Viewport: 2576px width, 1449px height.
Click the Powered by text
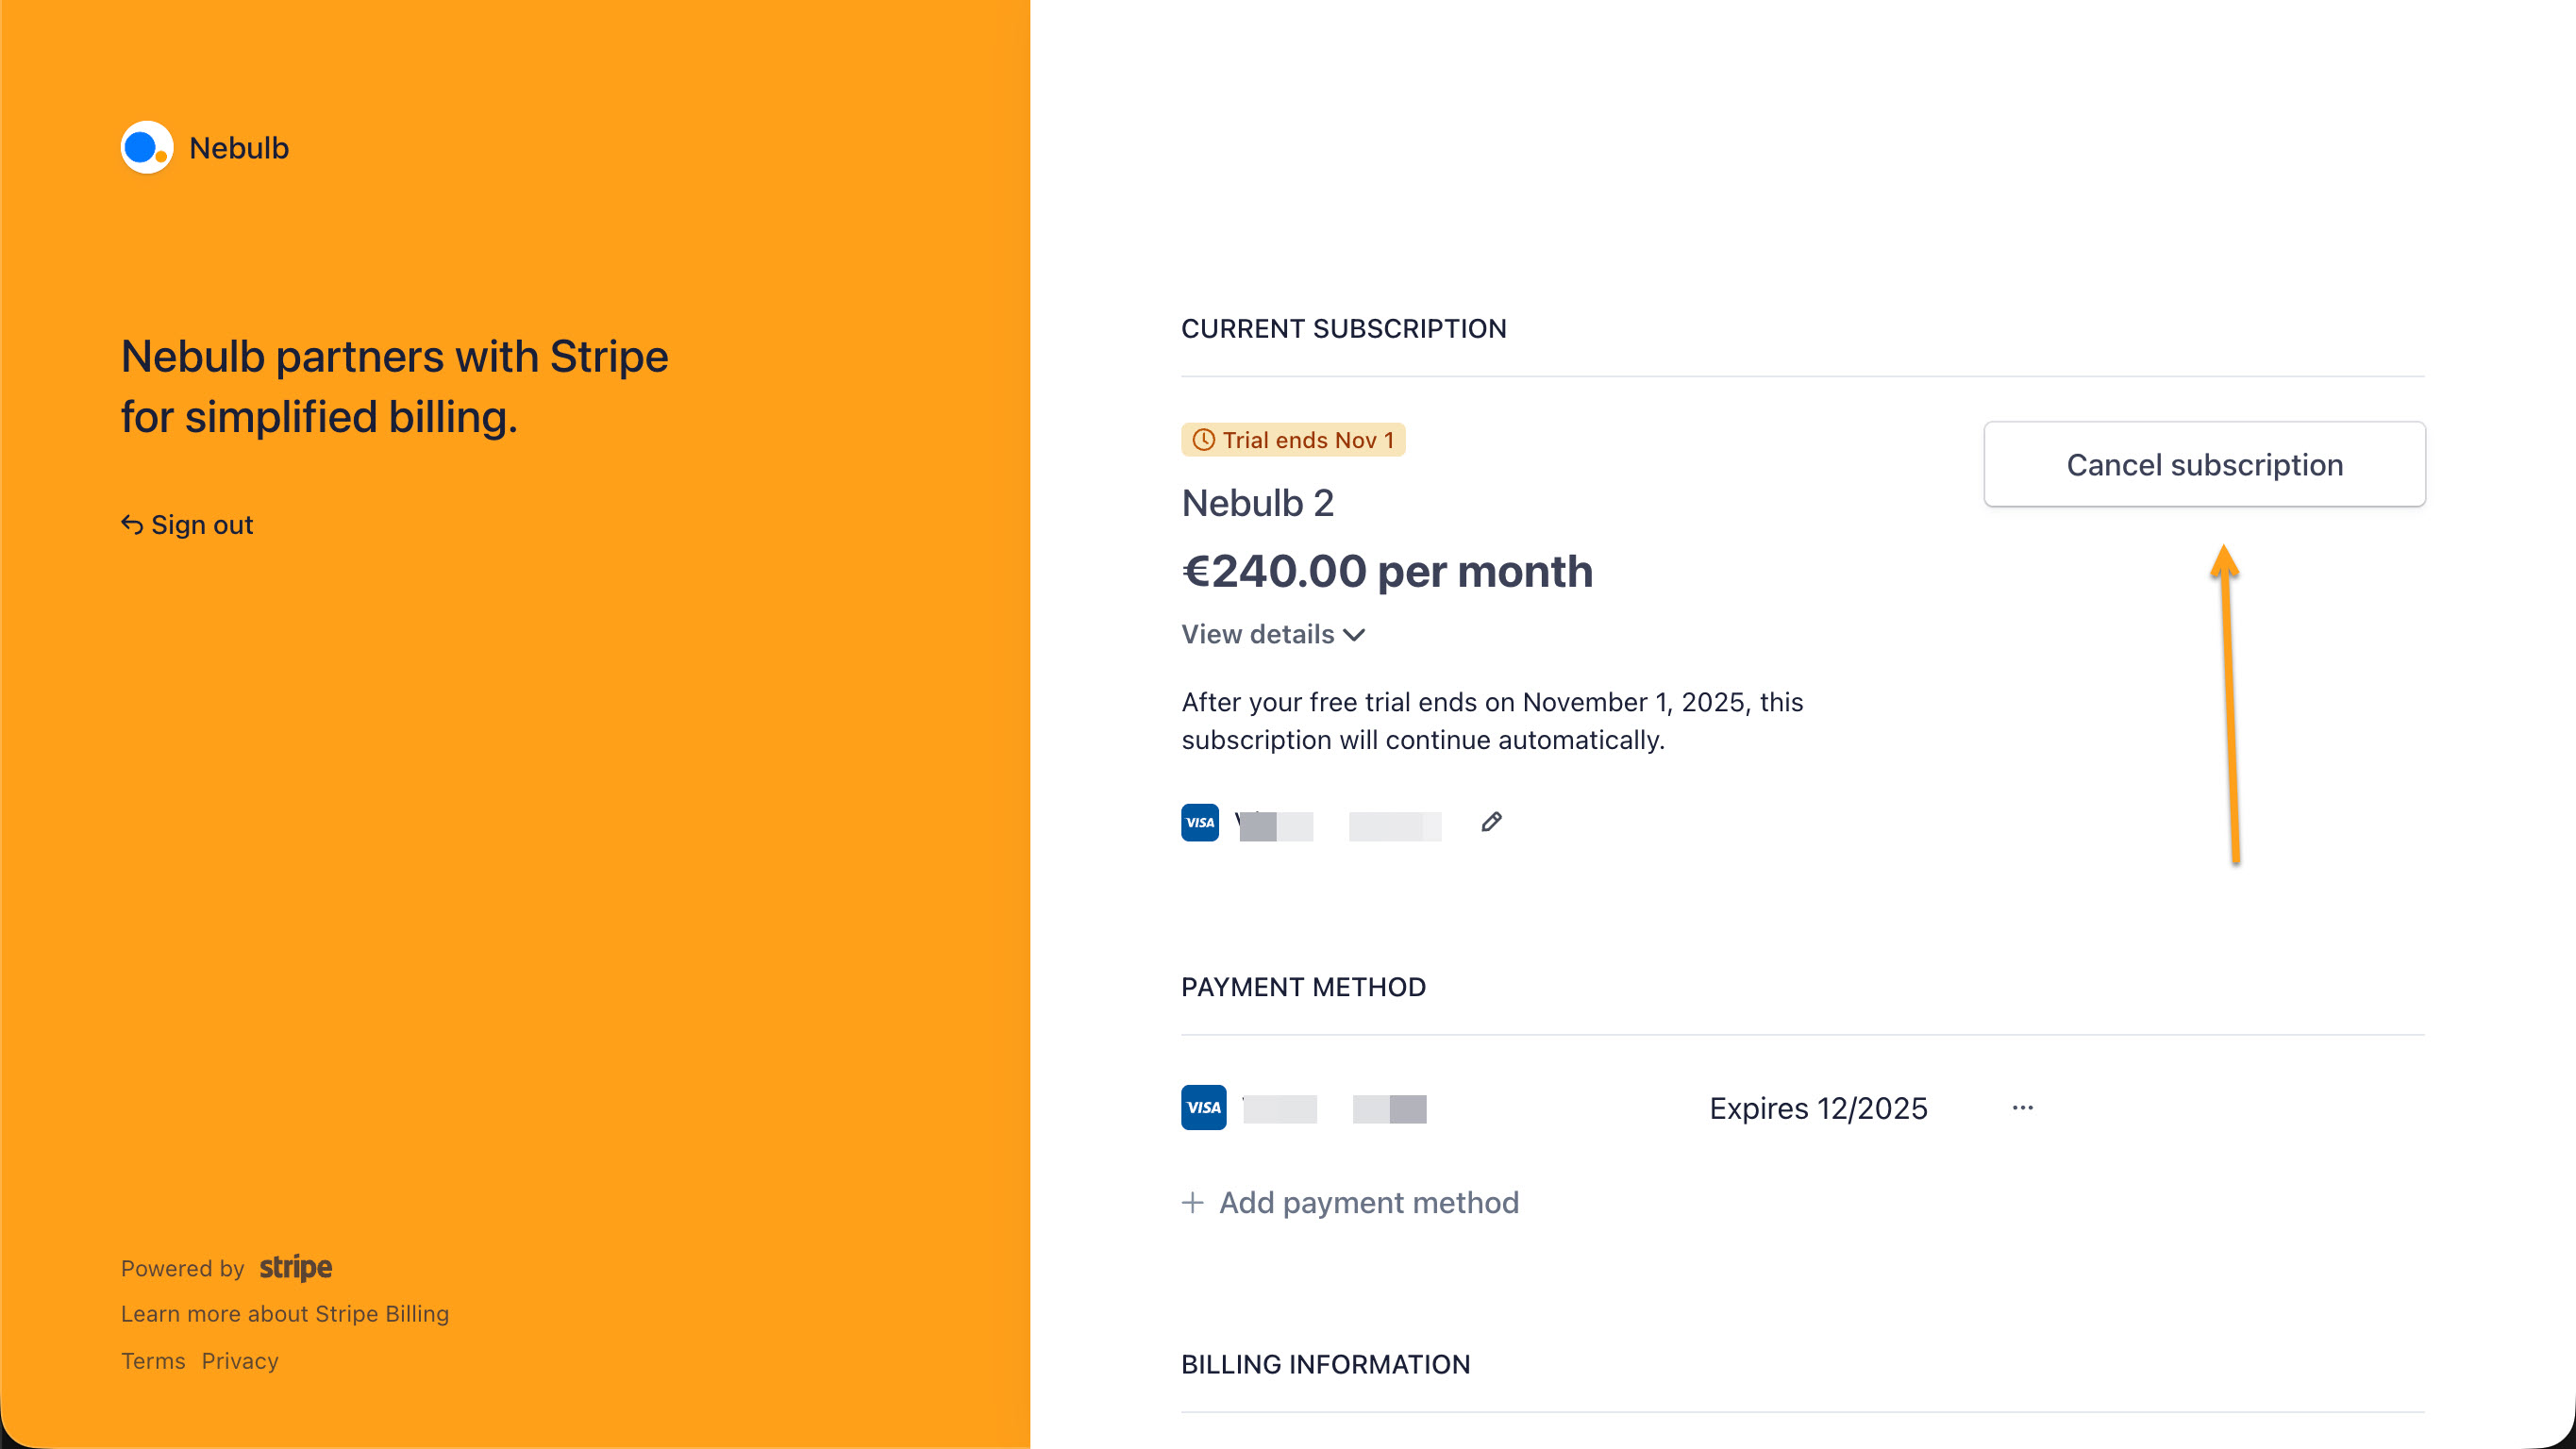pos(182,1268)
